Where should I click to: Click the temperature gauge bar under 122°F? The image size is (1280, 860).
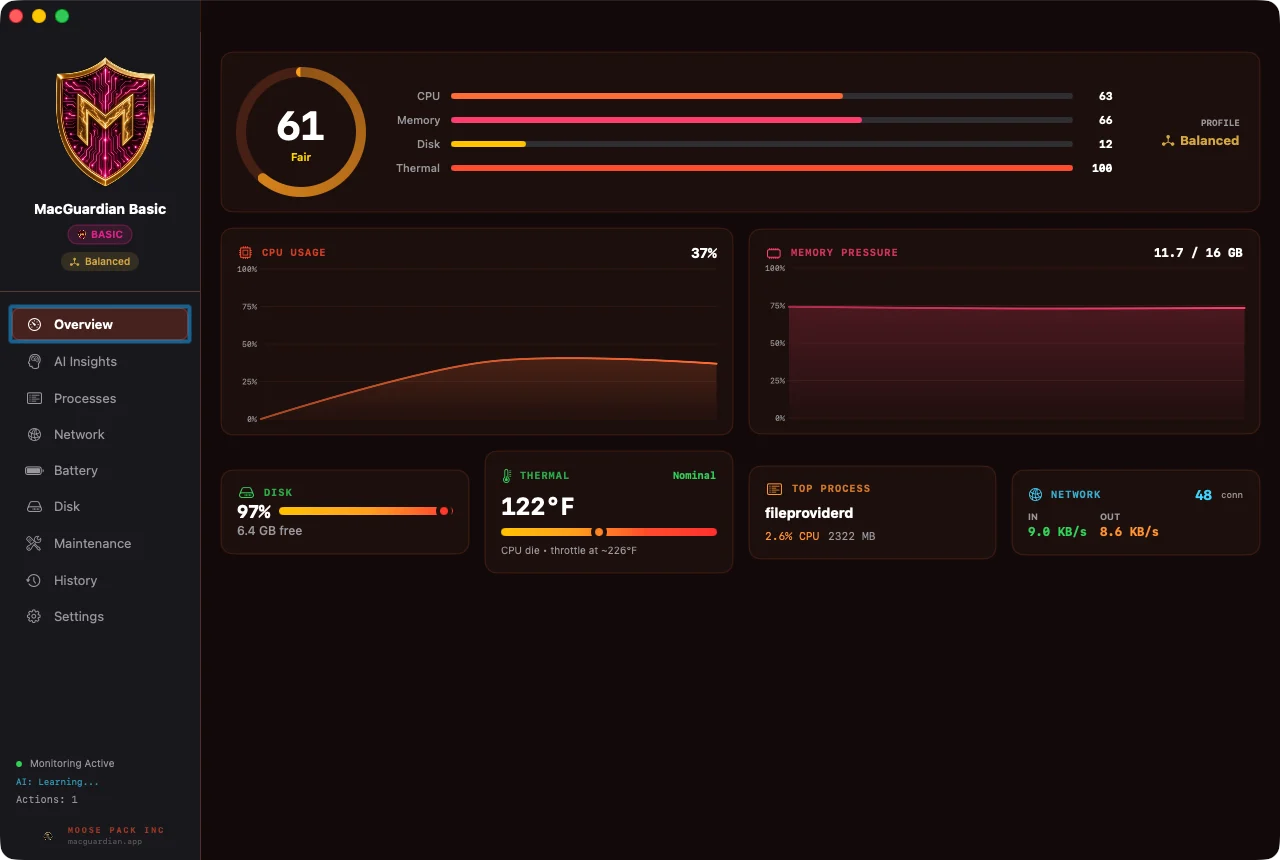point(609,532)
